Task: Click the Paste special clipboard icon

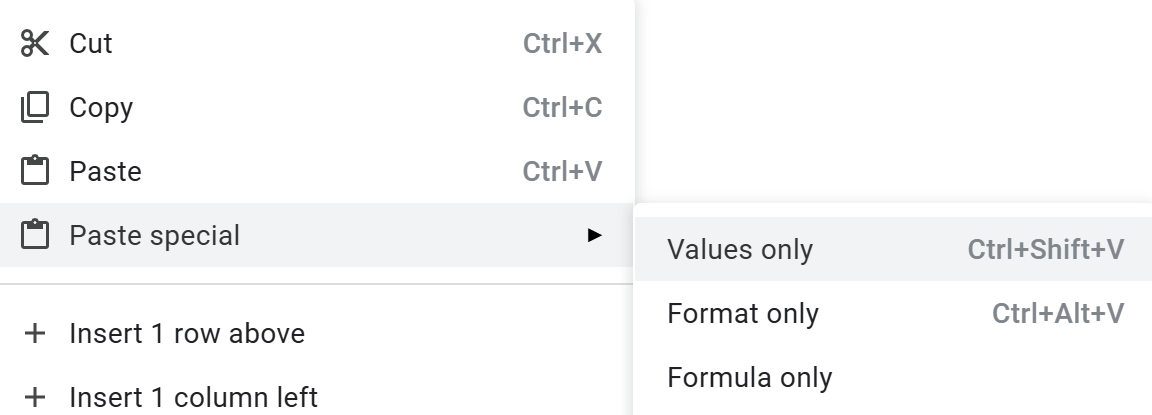Action: pos(34,236)
